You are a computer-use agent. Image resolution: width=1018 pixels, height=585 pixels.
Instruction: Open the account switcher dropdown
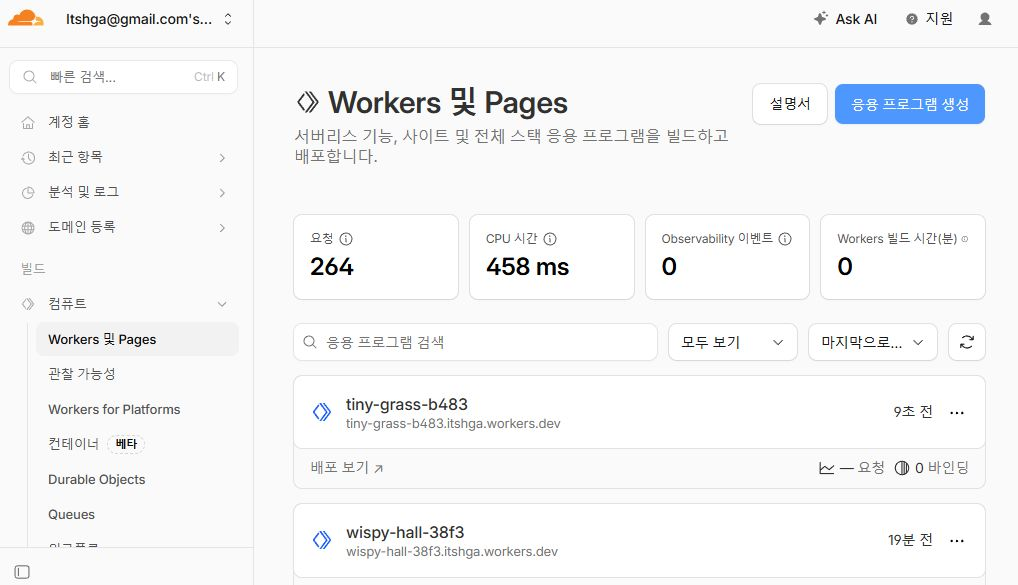149,19
